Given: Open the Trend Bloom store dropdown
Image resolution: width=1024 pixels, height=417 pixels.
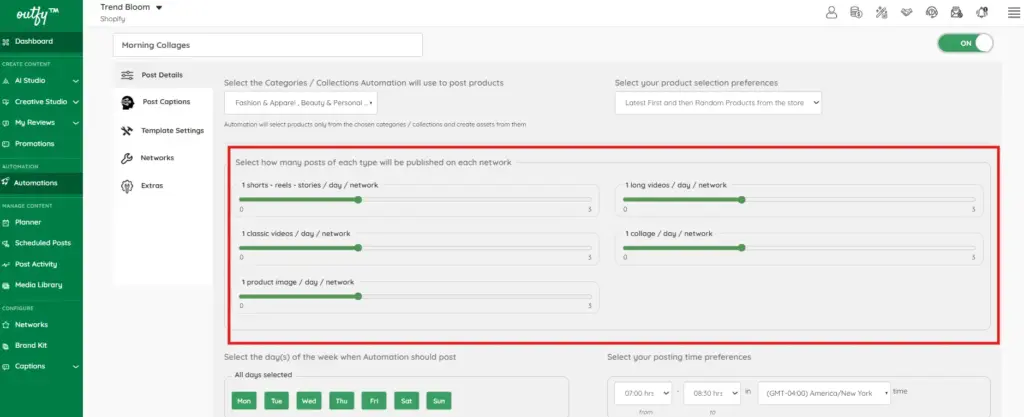Looking at the screenshot, I should point(131,7).
